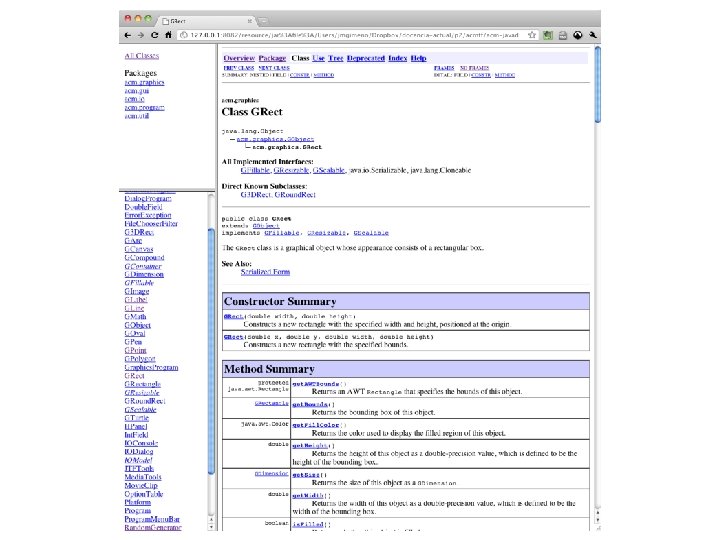Open the getBounds method link
Viewport: 720px width, 540px height.
[x=310, y=405]
